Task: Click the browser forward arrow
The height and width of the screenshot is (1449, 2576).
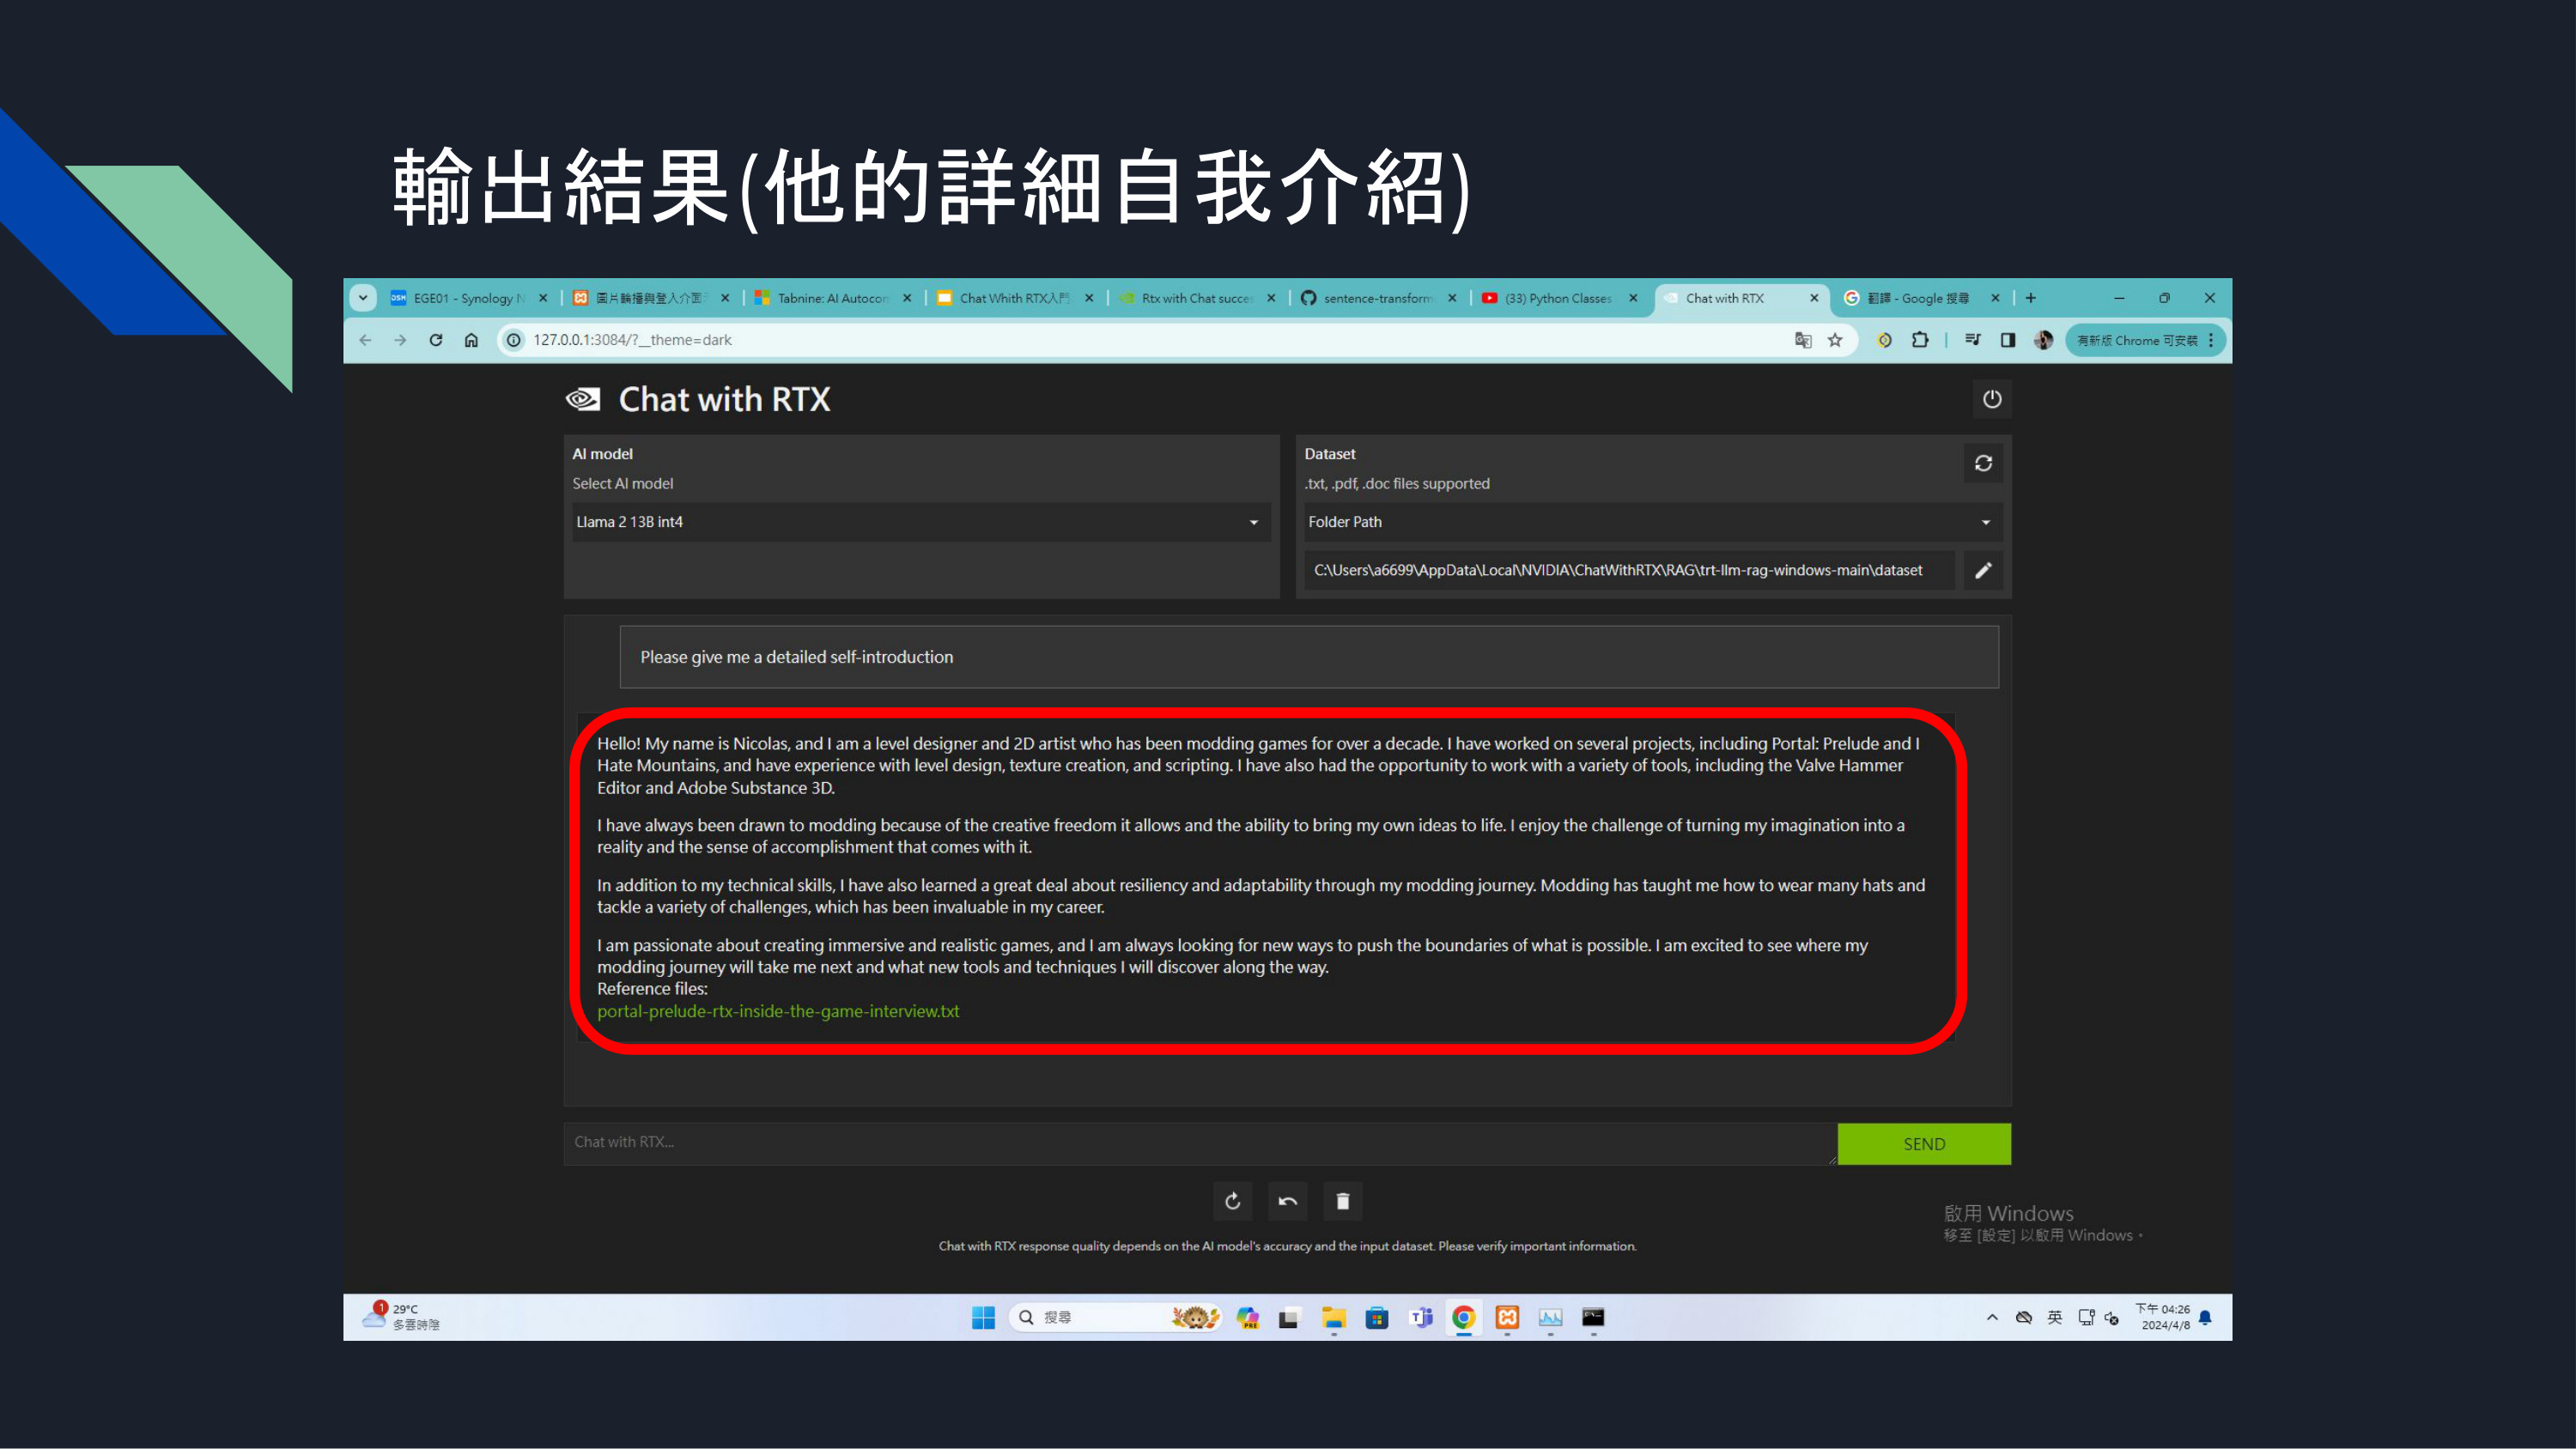Action: [400, 340]
